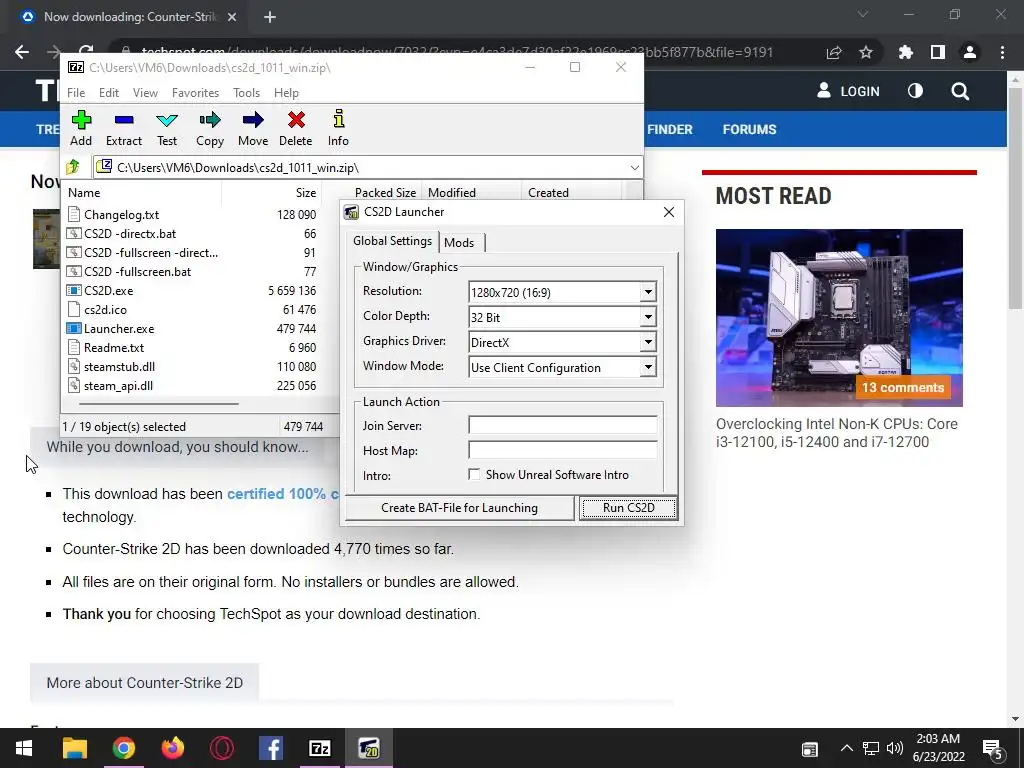
Task: Open the Chrome tab search chevron
Action: pyautogui.click(x=863, y=14)
